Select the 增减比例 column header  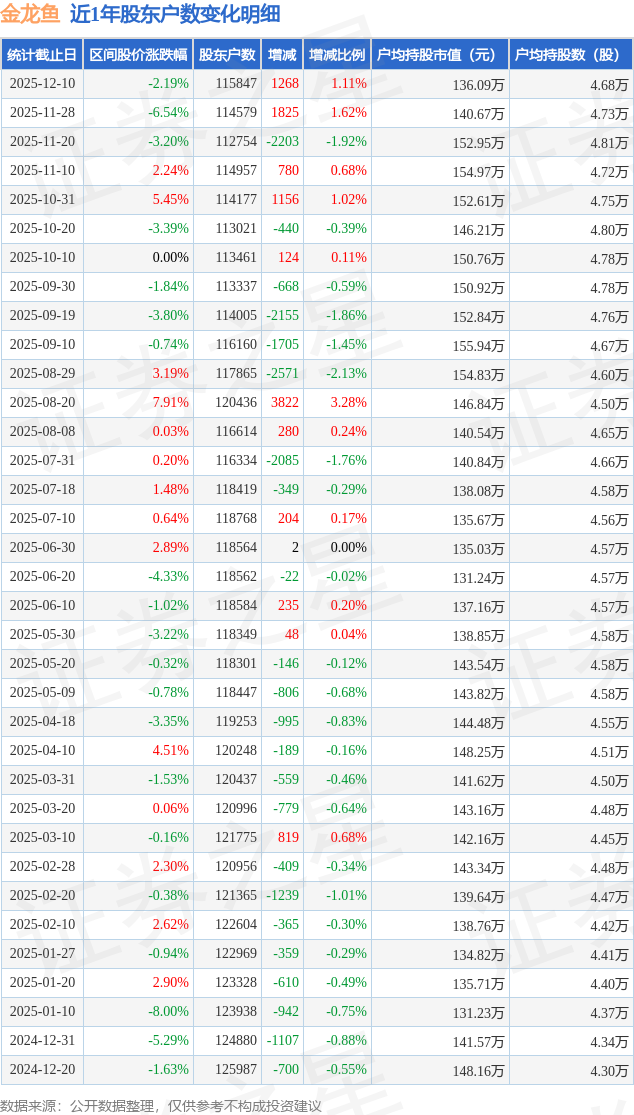[337, 55]
